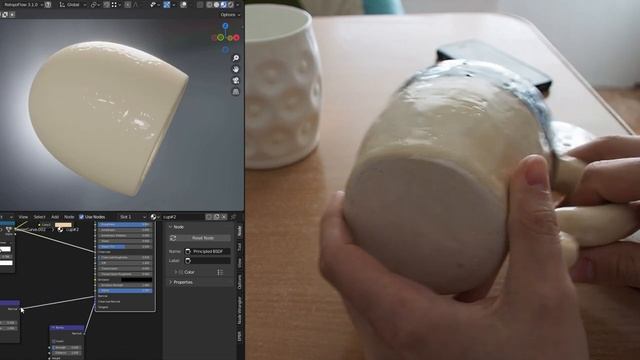
Task: Toggle fake user icon for material
Action: pyautogui.click(x=209, y=217)
